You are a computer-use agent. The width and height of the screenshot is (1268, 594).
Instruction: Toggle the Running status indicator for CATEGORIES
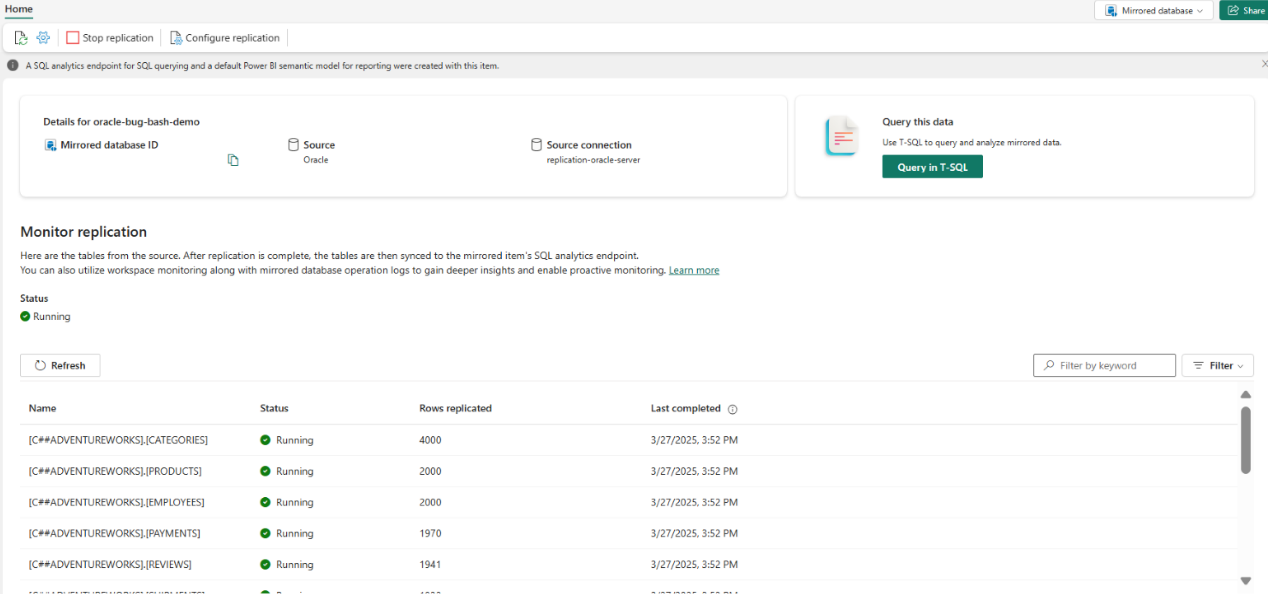click(x=265, y=440)
